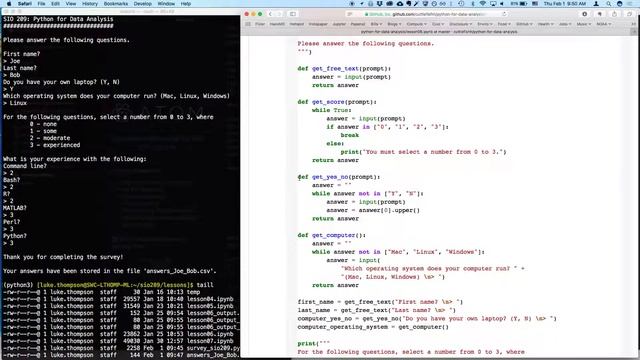This screenshot has width=640, height=360.
Task: Click the Time Machine menu bar icon
Action: click(461, 4)
